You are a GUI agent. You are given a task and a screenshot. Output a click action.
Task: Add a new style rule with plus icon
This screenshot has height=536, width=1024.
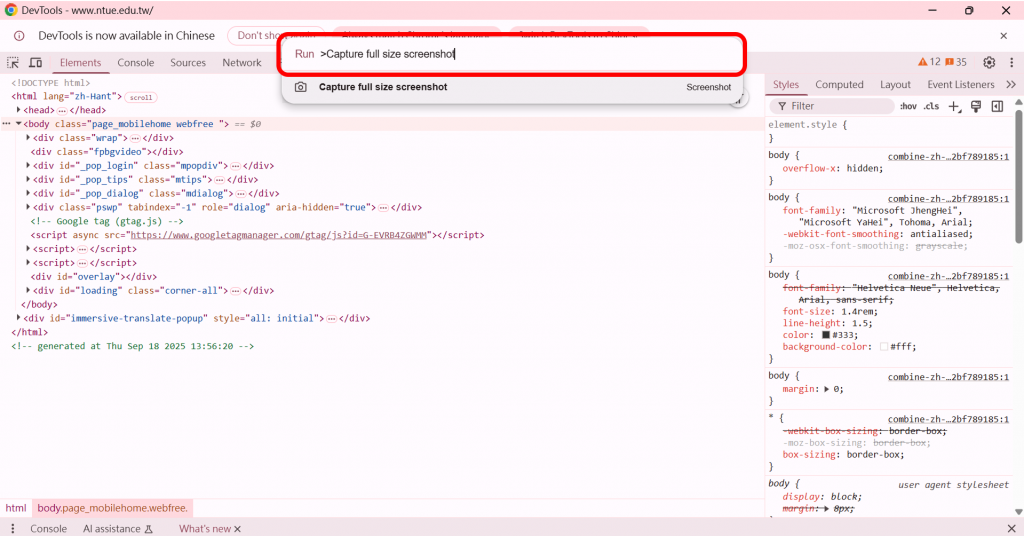point(954,106)
